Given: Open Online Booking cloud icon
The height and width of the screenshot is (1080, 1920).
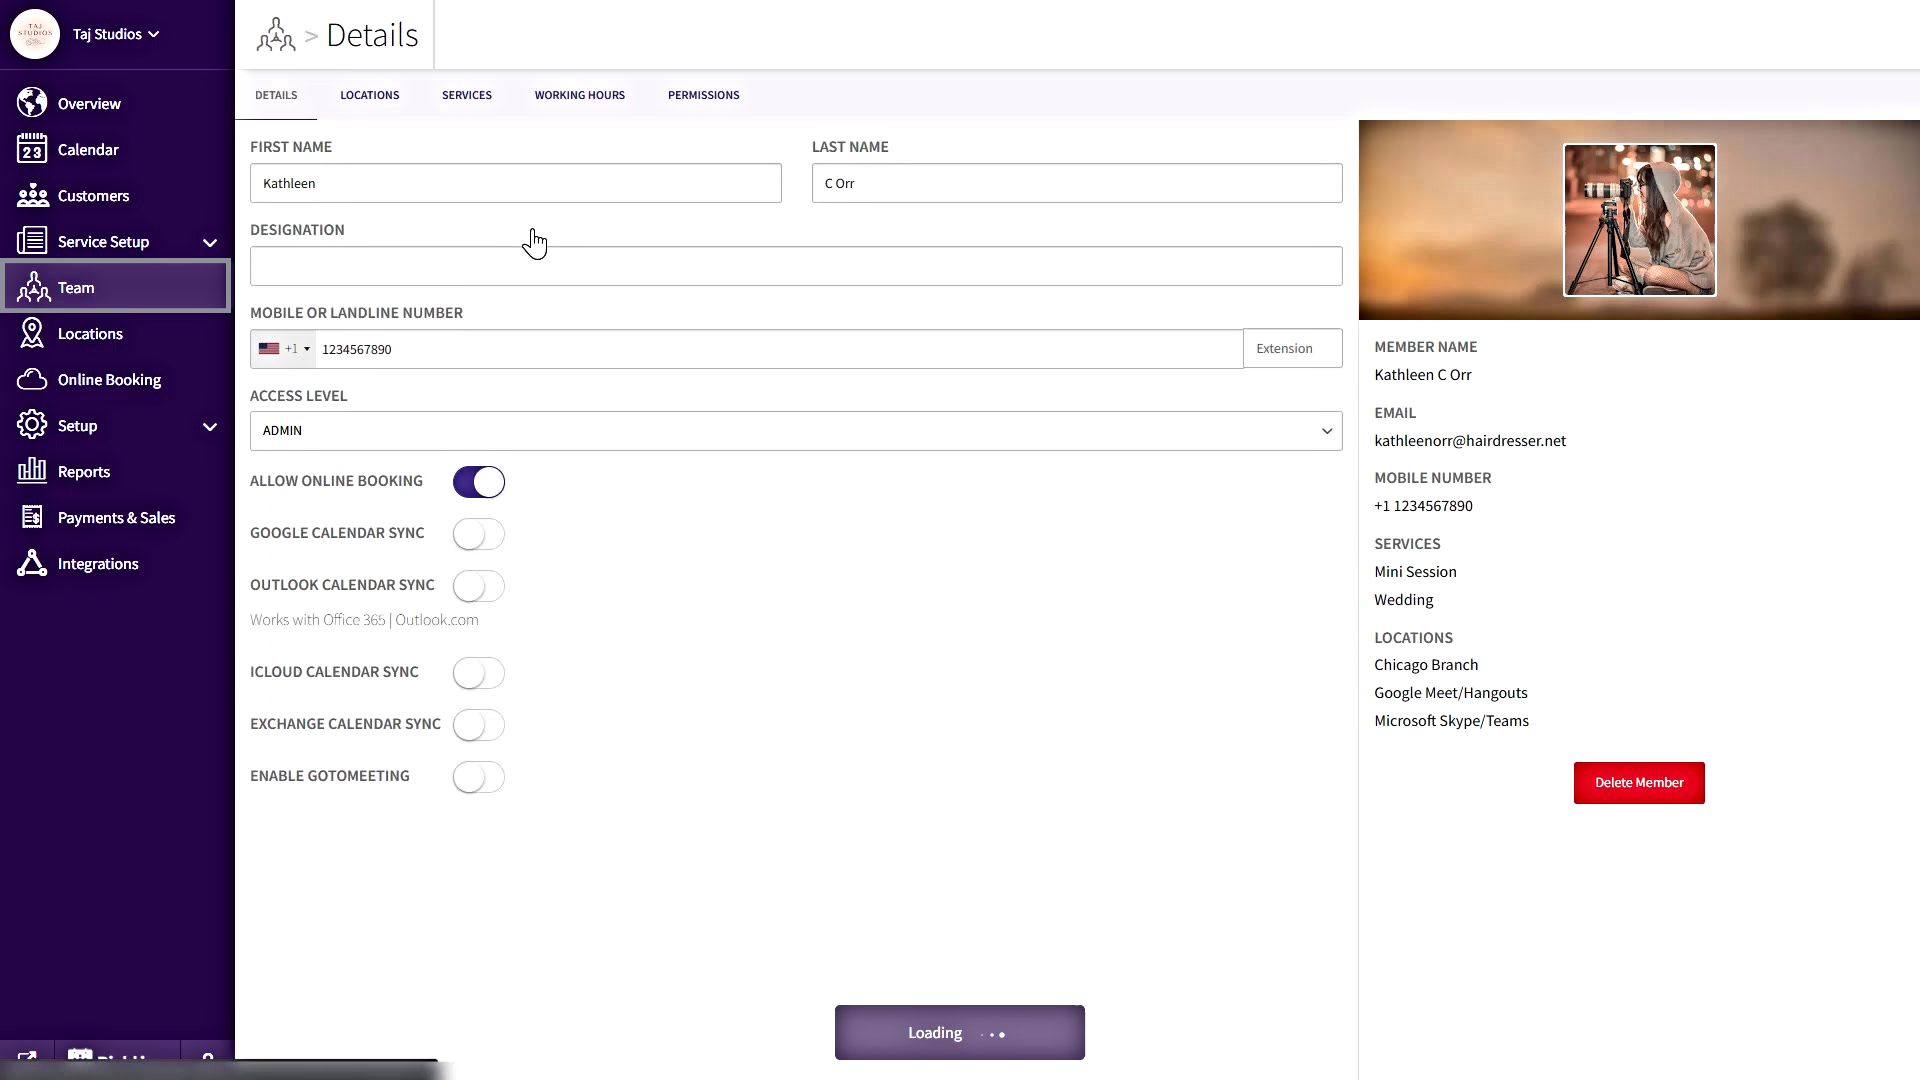Looking at the screenshot, I should [x=32, y=379].
